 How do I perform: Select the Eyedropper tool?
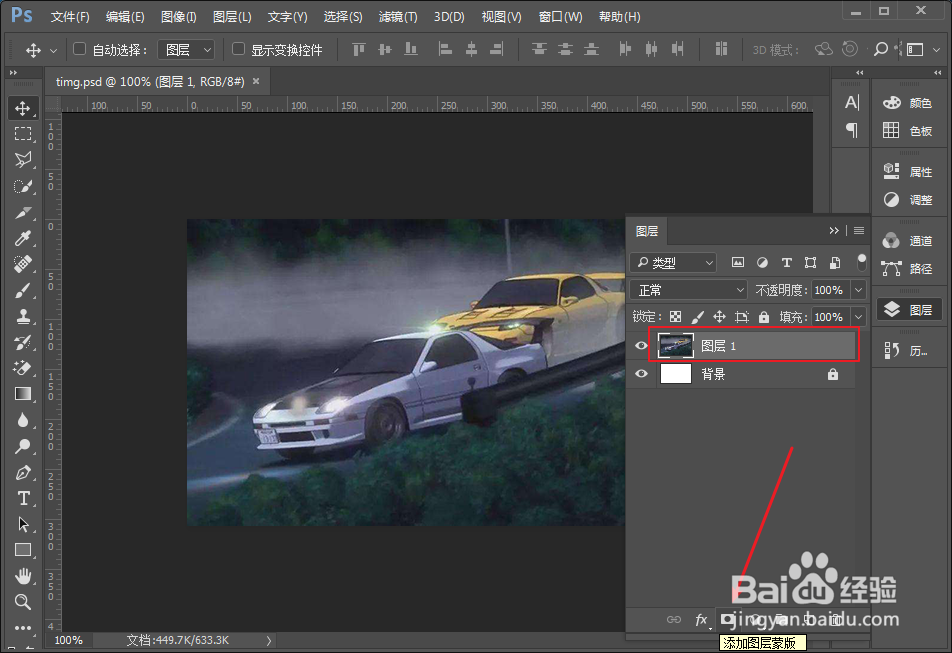(23, 238)
